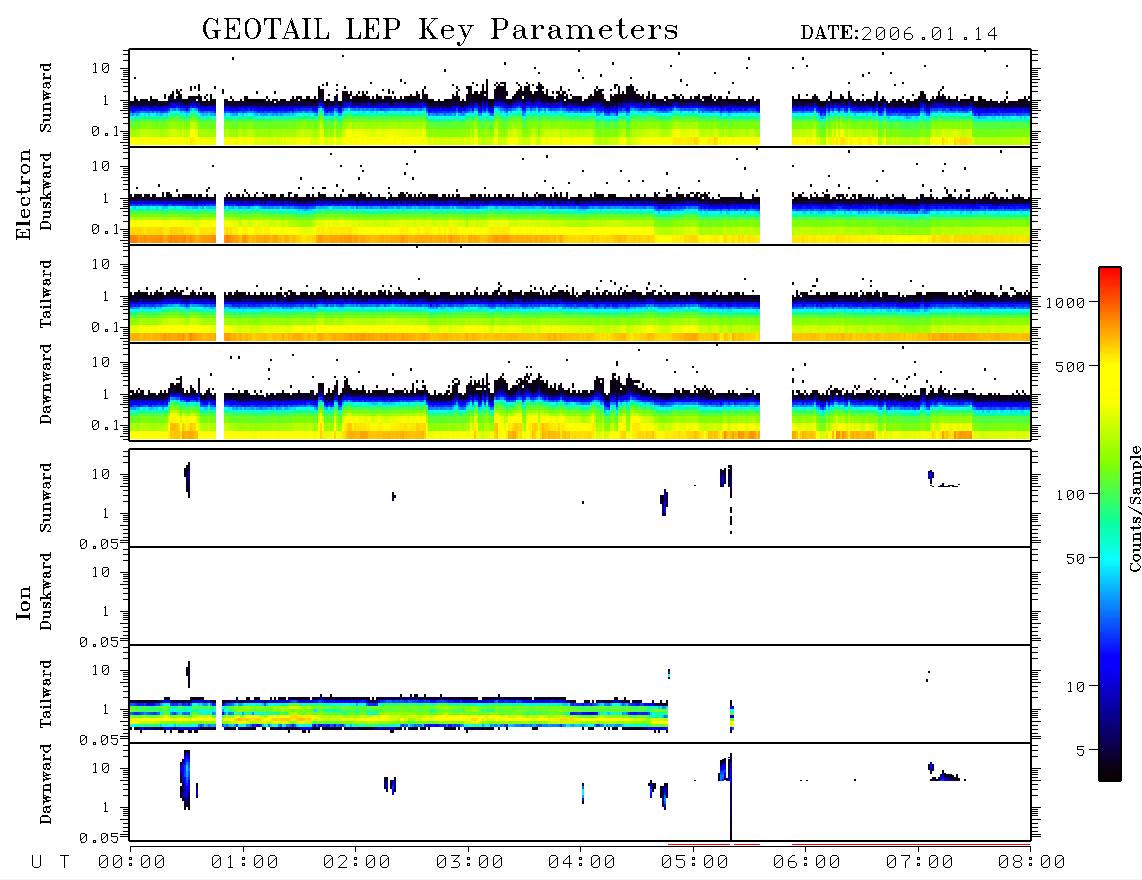Click the 50 color bar tick label
The height and width of the screenshot is (880, 1142).
1075,559
